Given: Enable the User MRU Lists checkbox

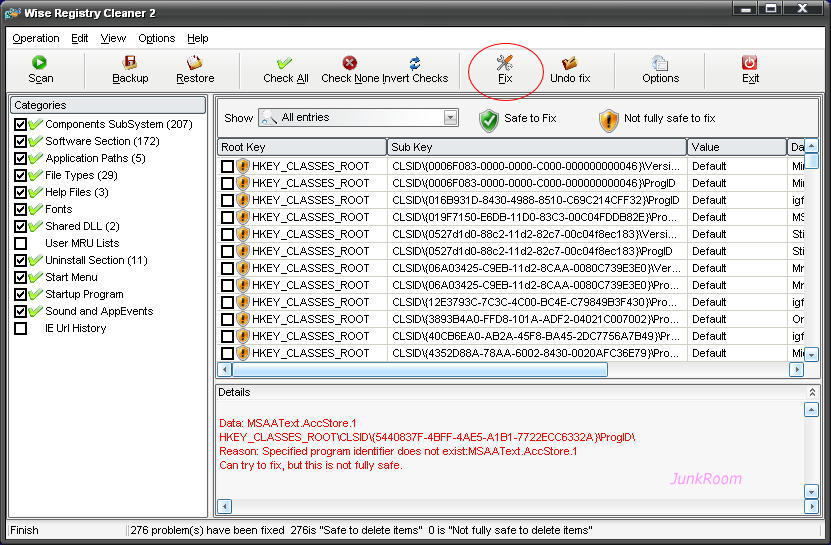Looking at the screenshot, I should [20, 243].
